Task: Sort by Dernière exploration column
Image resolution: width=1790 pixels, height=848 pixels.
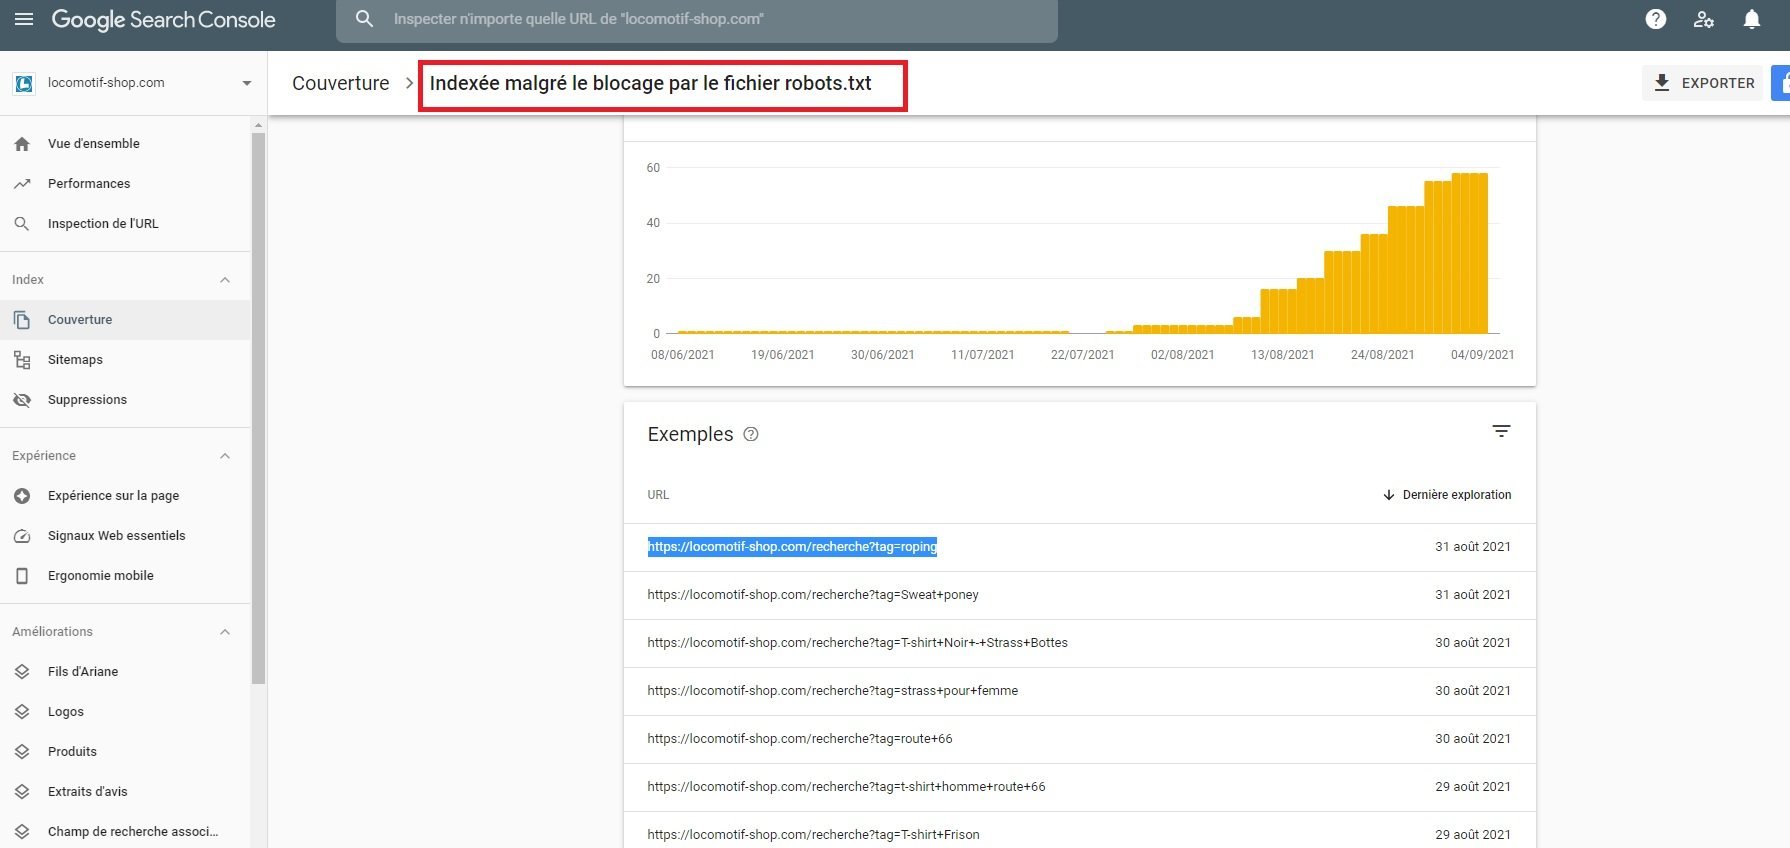Action: click(1446, 495)
